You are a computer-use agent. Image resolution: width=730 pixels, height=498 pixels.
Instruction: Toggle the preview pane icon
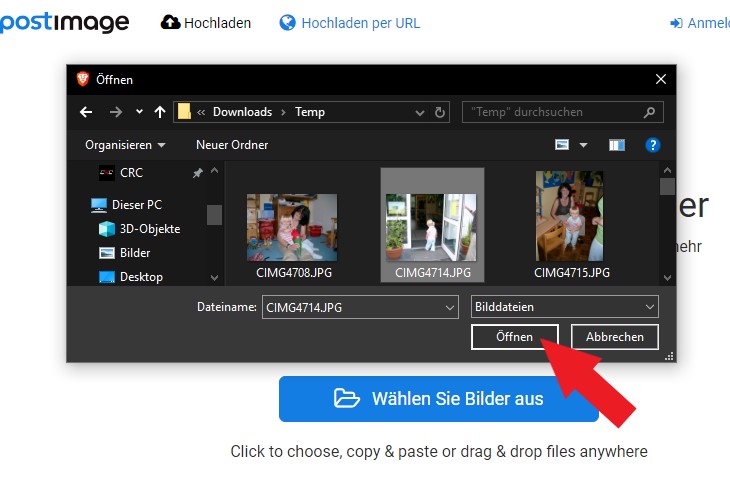click(x=616, y=145)
